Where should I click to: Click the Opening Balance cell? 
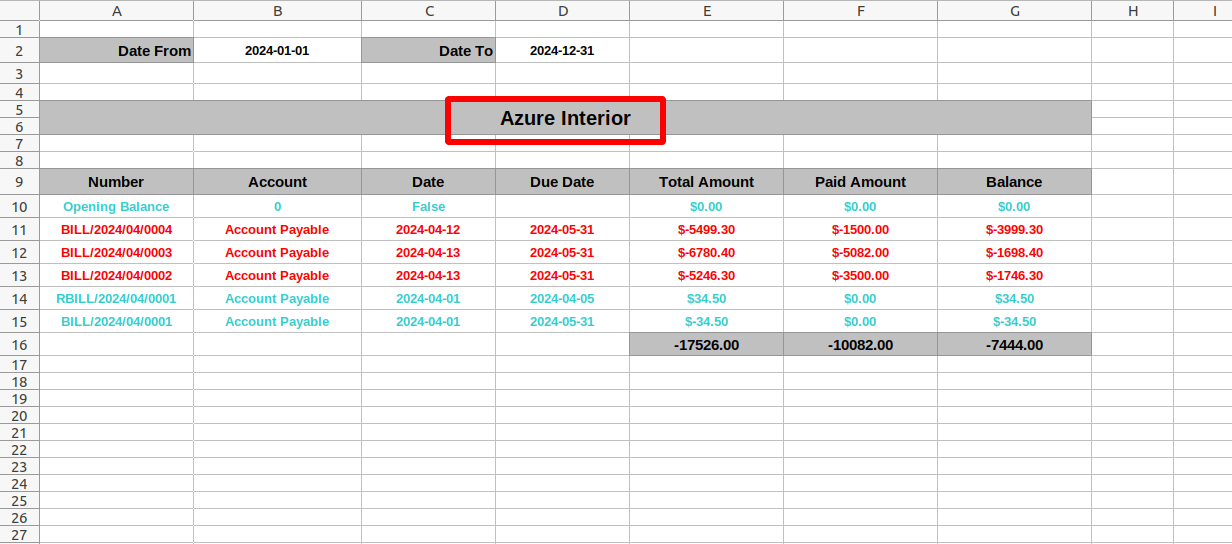coord(117,206)
